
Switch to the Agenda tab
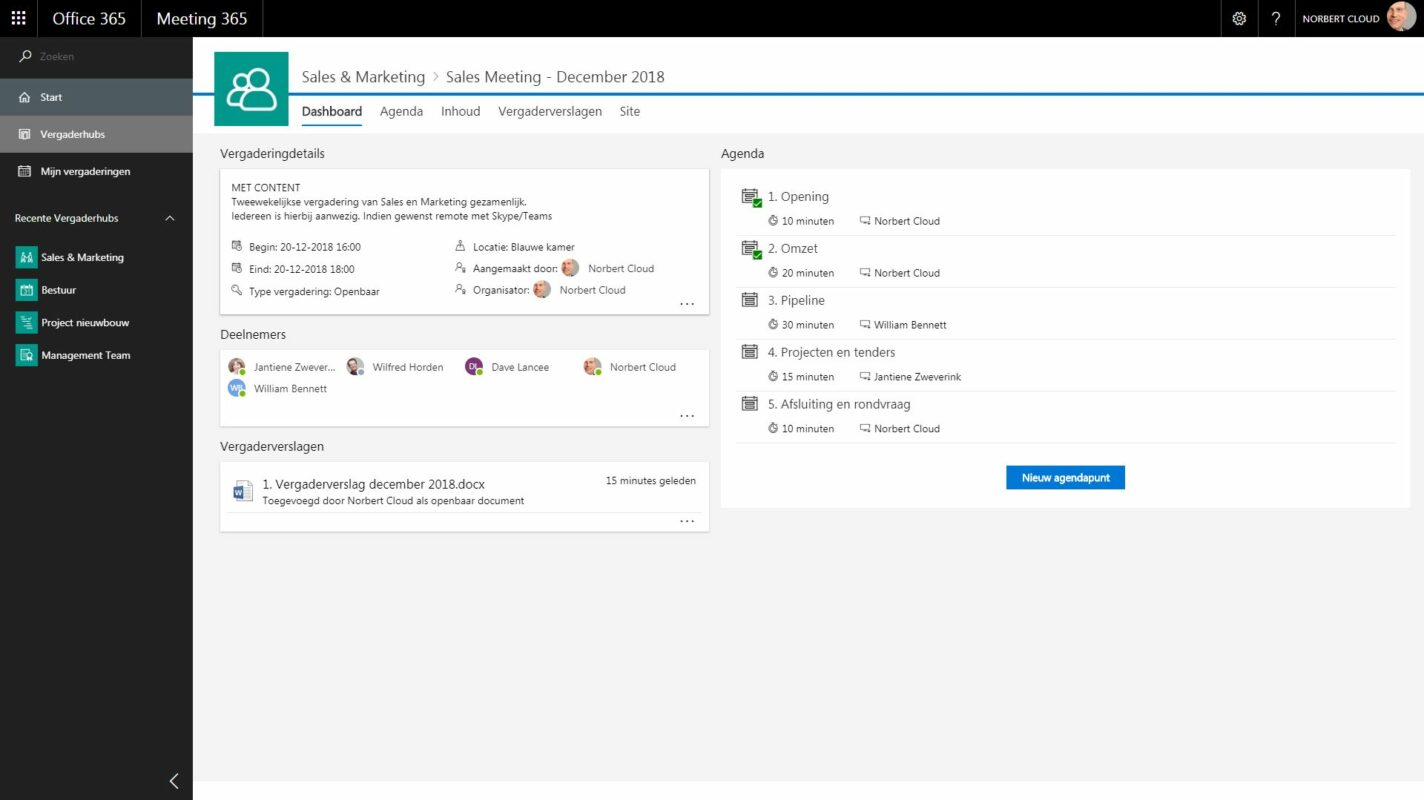click(x=401, y=111)
